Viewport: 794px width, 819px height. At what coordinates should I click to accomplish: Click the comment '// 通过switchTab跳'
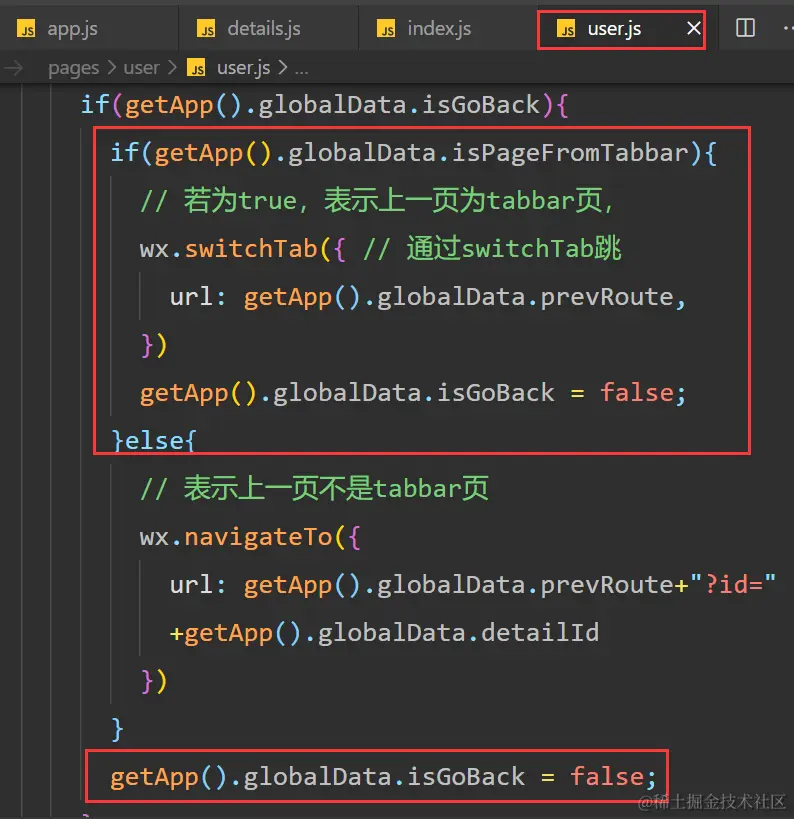pos(492,249)
